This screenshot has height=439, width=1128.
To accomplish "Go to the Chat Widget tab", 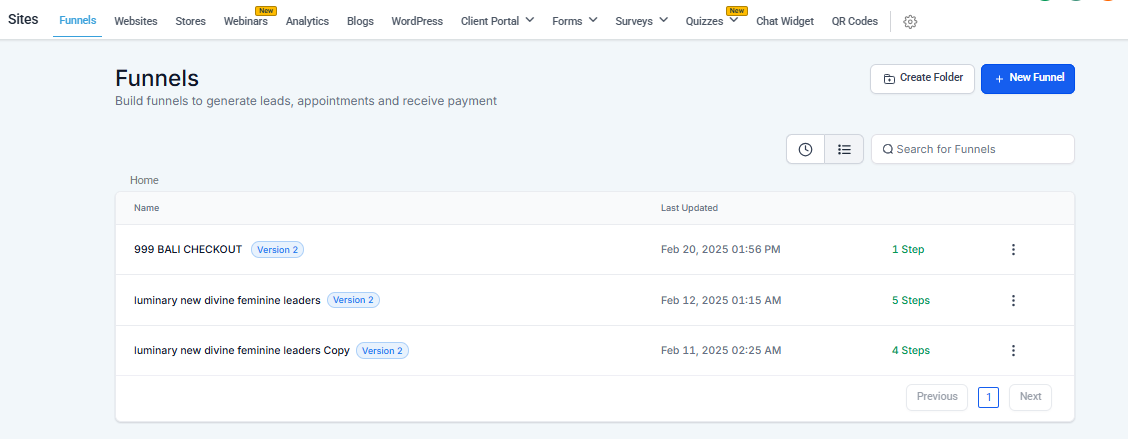I will tap(785, 21).
